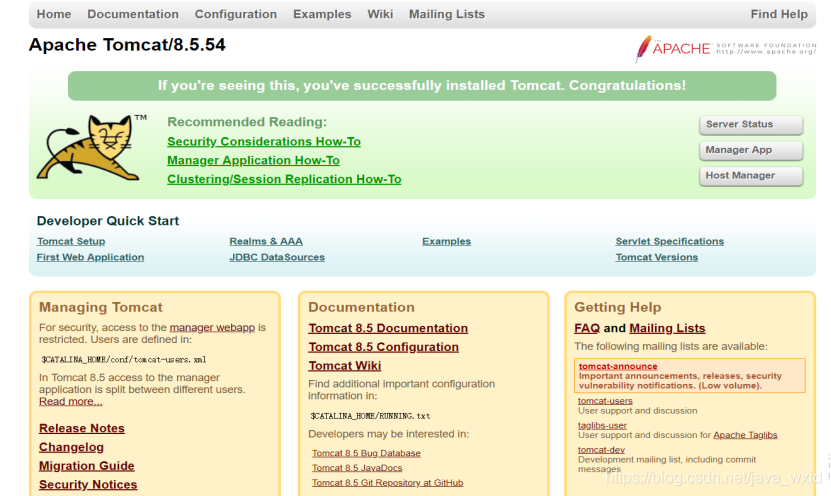Screen dimensions: 831x496
Task: Open Tomcat 8.5 JavaDocs link
Action: (x=357, y=468)
